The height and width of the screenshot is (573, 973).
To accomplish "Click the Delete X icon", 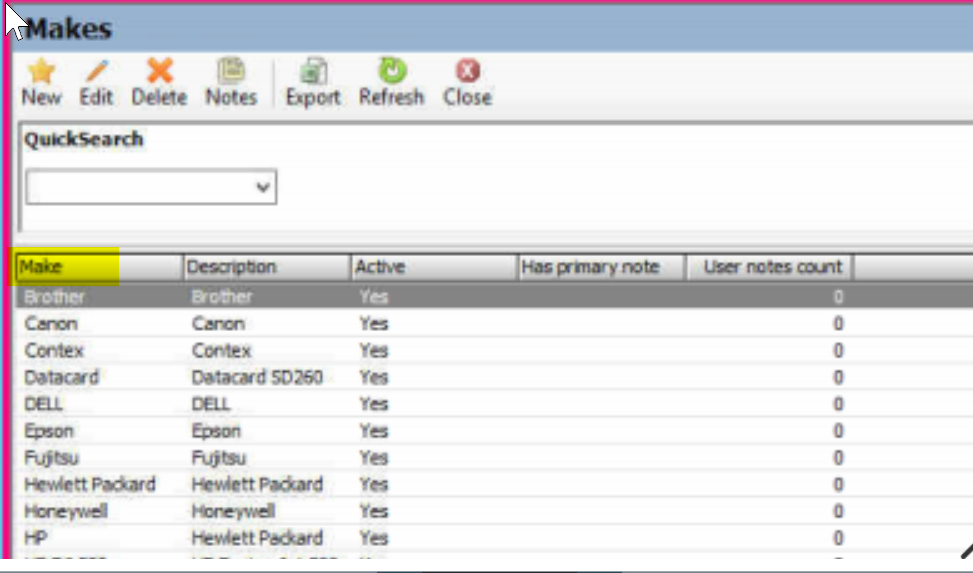I will [x=159, y=71].
